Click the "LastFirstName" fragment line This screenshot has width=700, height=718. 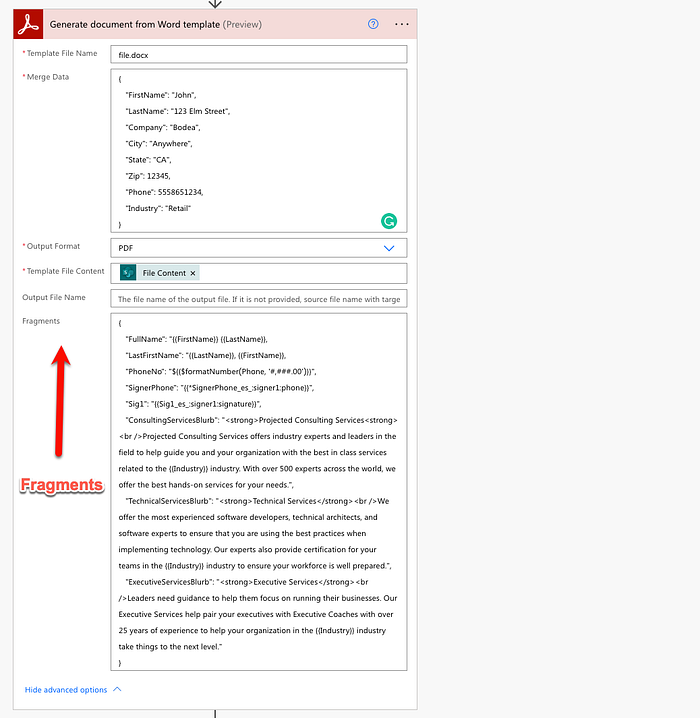206,355
